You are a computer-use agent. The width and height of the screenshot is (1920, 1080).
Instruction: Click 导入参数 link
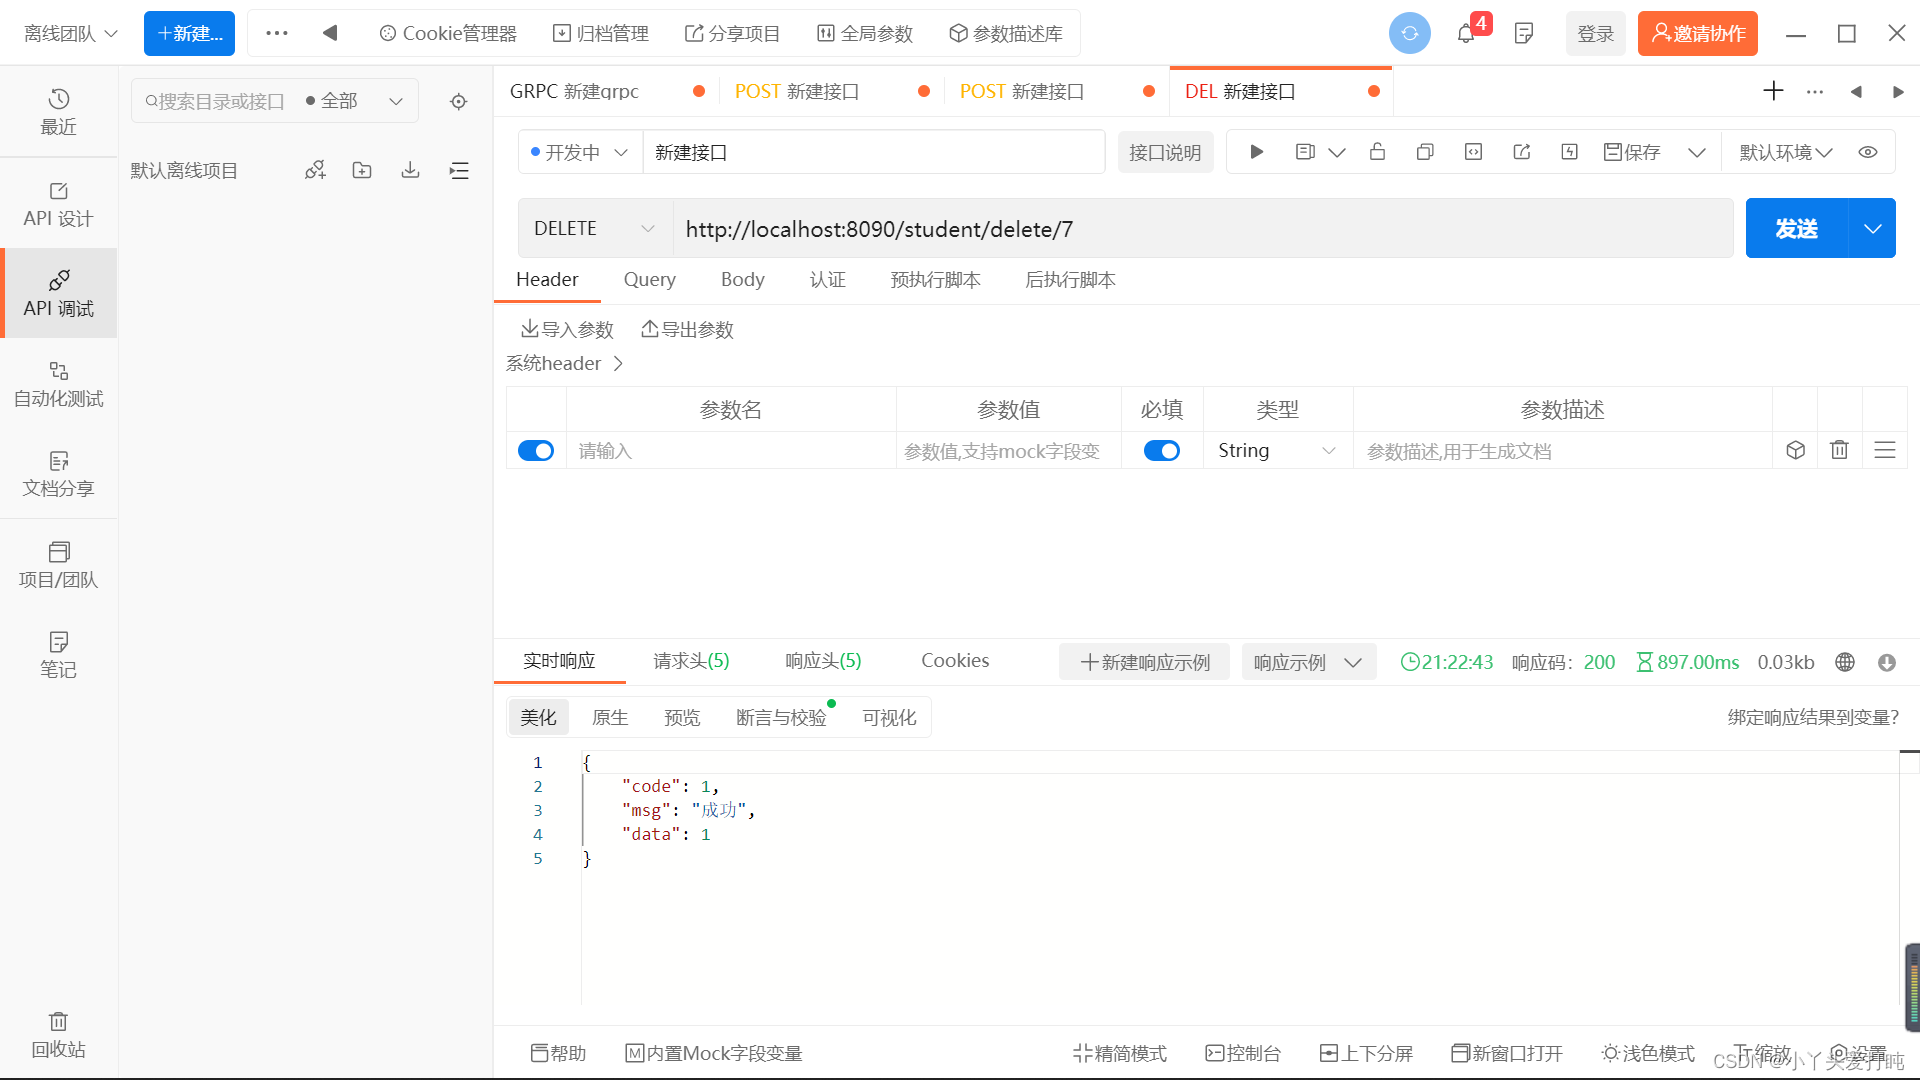[x=567, y=329]
